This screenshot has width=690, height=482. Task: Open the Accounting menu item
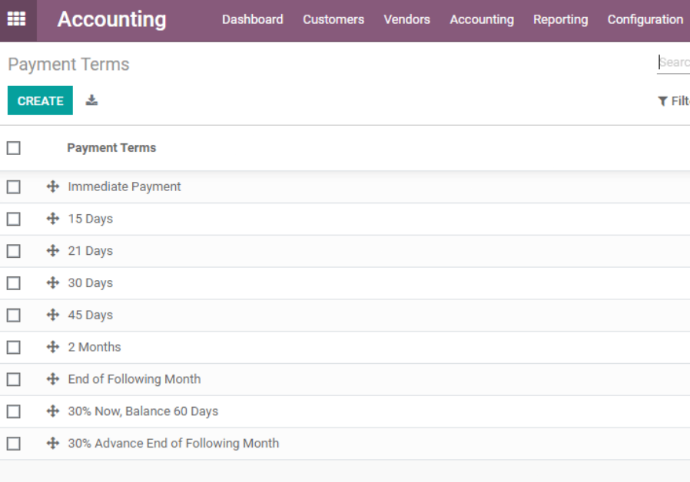click(482, 19)
